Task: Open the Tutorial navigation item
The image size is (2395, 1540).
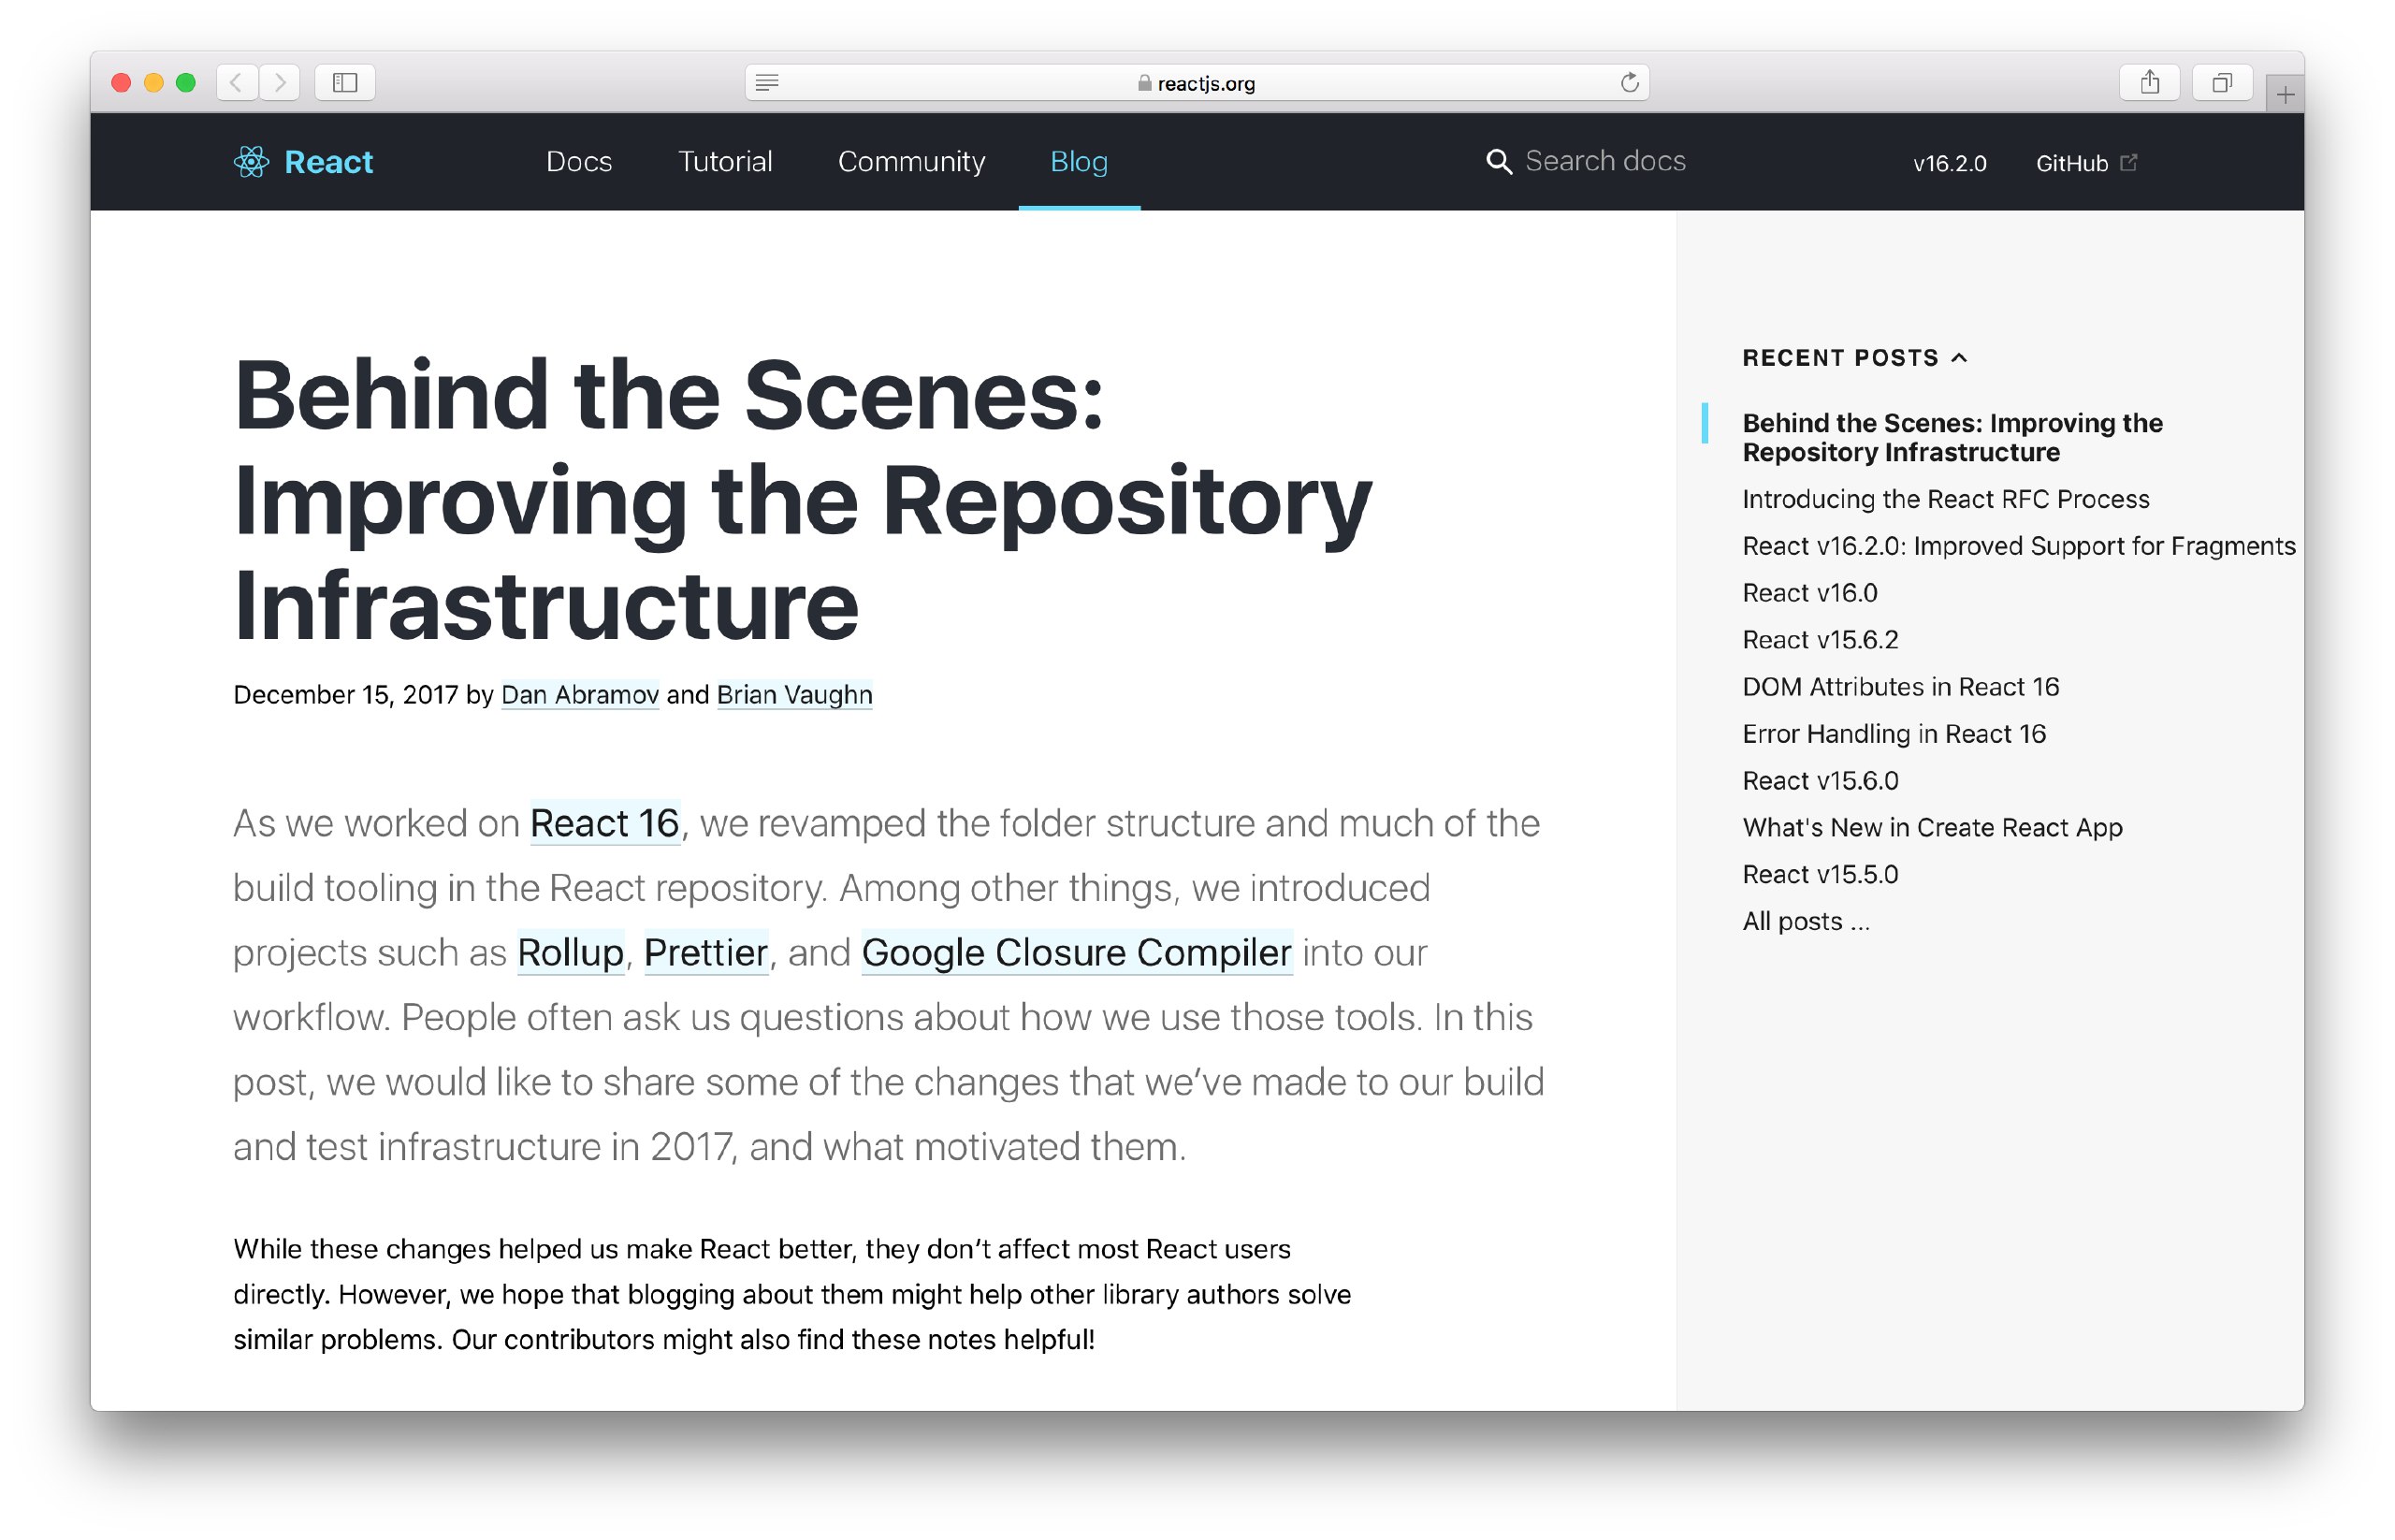Action: click(725, 162)
